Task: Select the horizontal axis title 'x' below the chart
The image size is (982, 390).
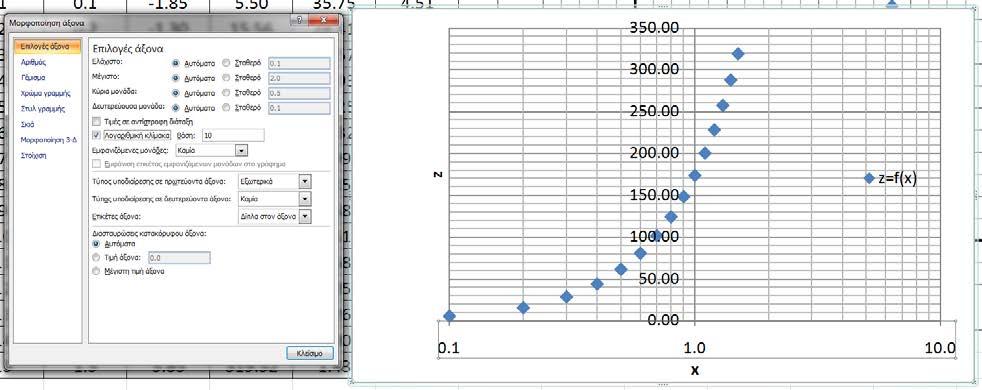Action: [695, 370]
